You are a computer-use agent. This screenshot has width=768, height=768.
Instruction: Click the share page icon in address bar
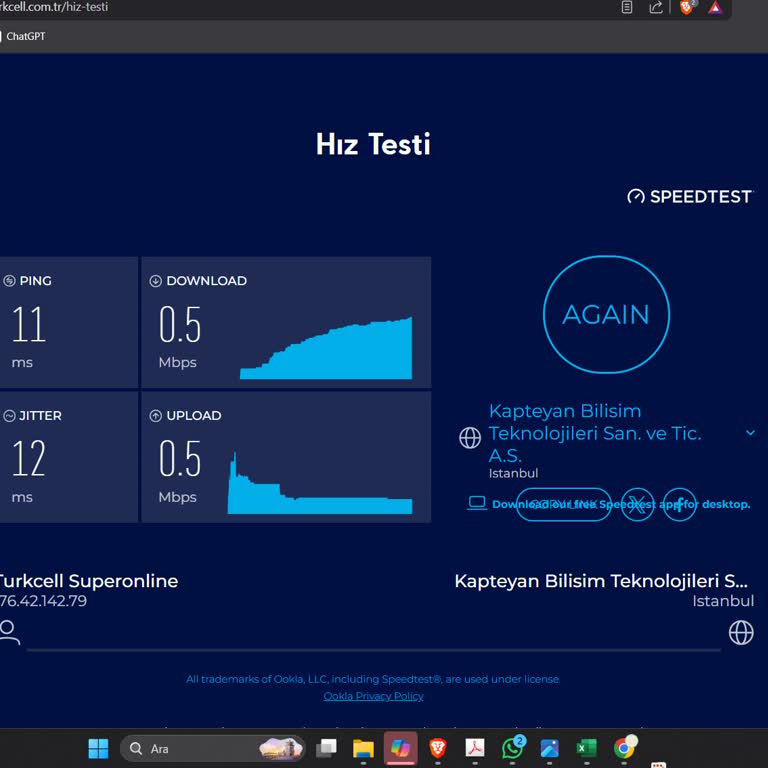click(x=656, y=7)
